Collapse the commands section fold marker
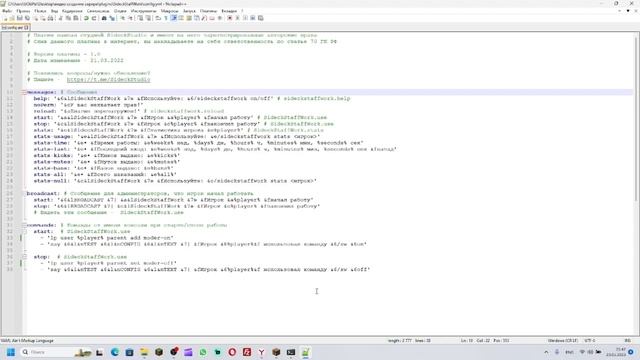Screen dimensions: 640x360 coord(24,225)
